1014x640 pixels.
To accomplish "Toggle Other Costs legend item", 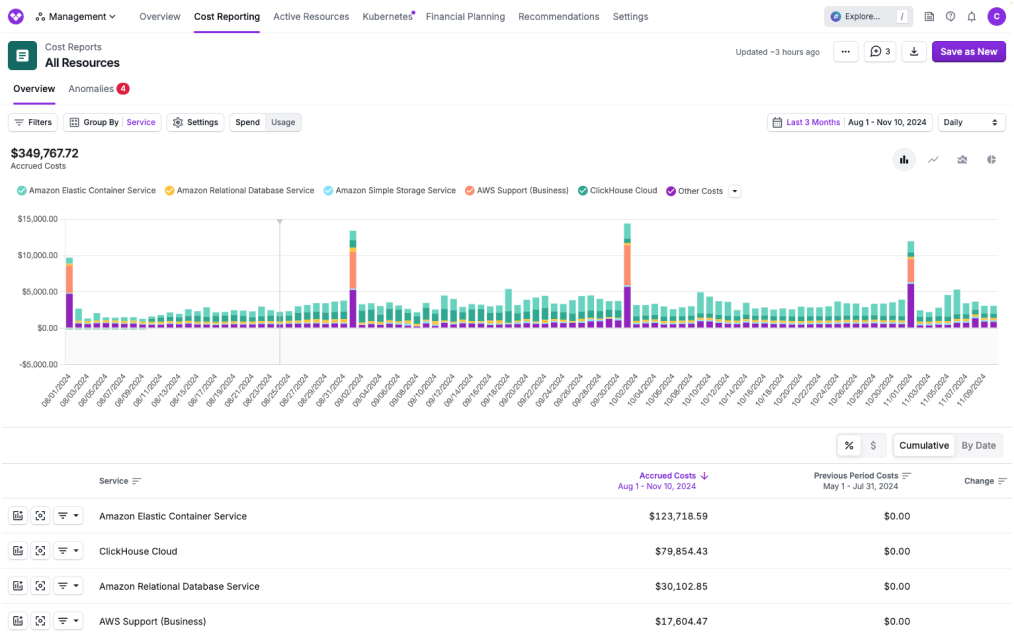I will pos(695,191).
